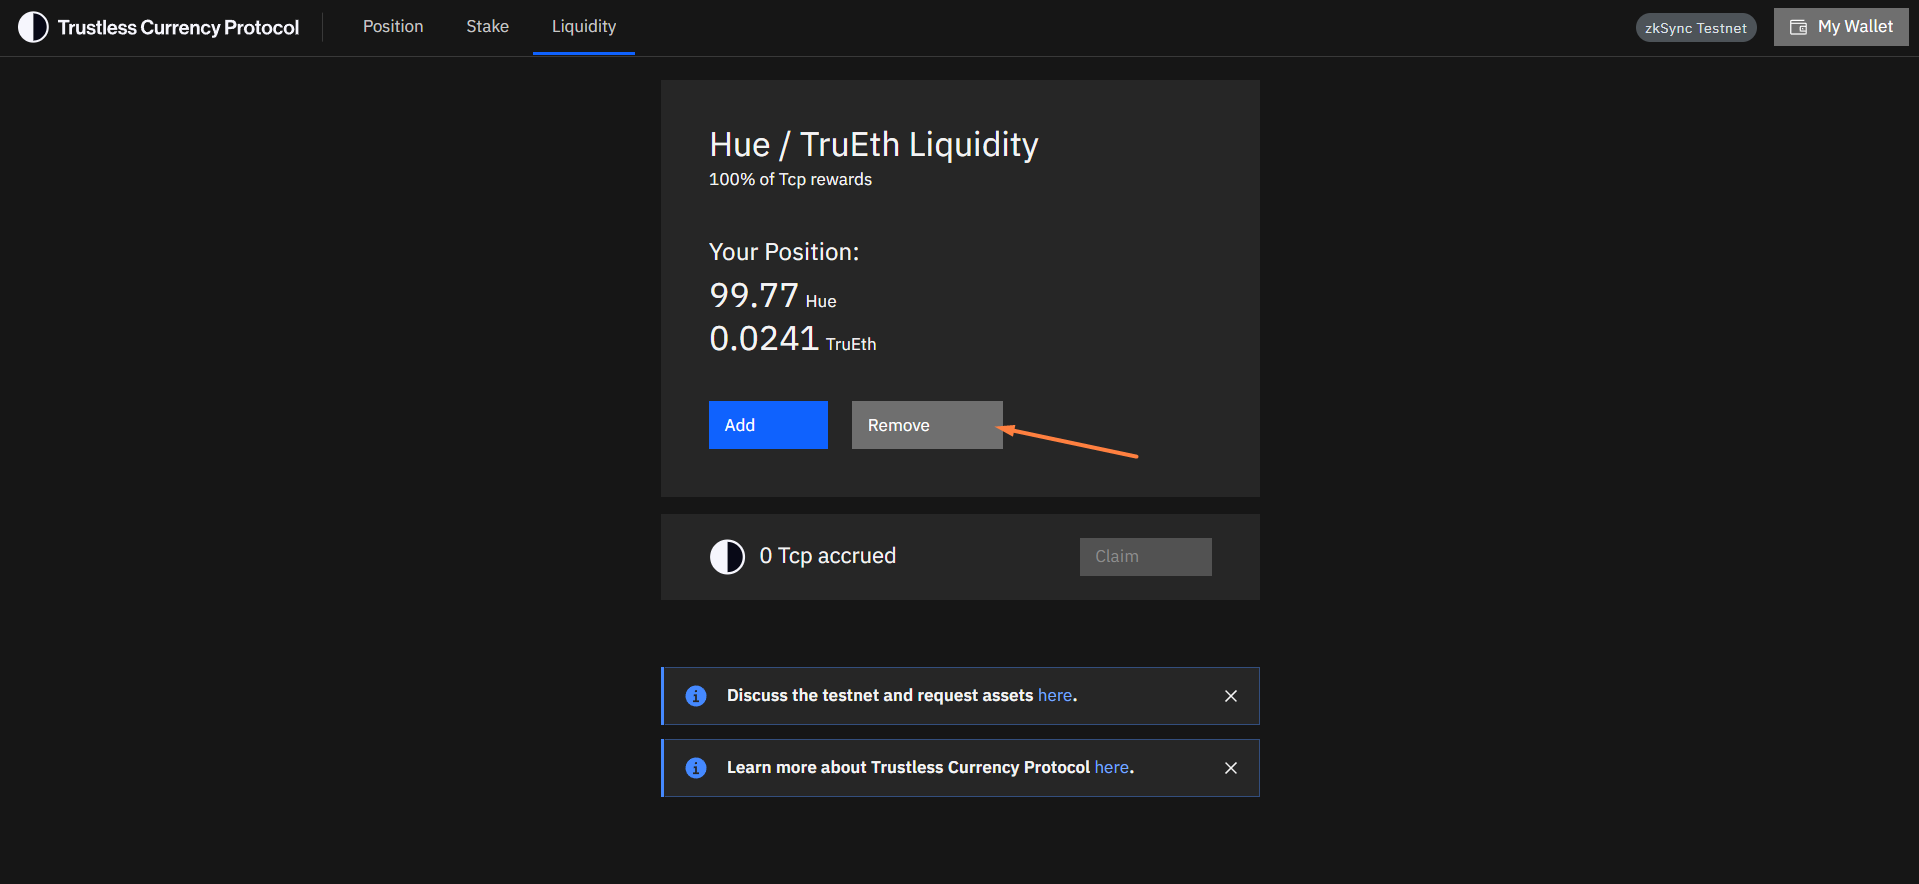This screenshot has height=884, width=1919.
Task: Click the Tcp half-moon token icon
Action: 727,557
